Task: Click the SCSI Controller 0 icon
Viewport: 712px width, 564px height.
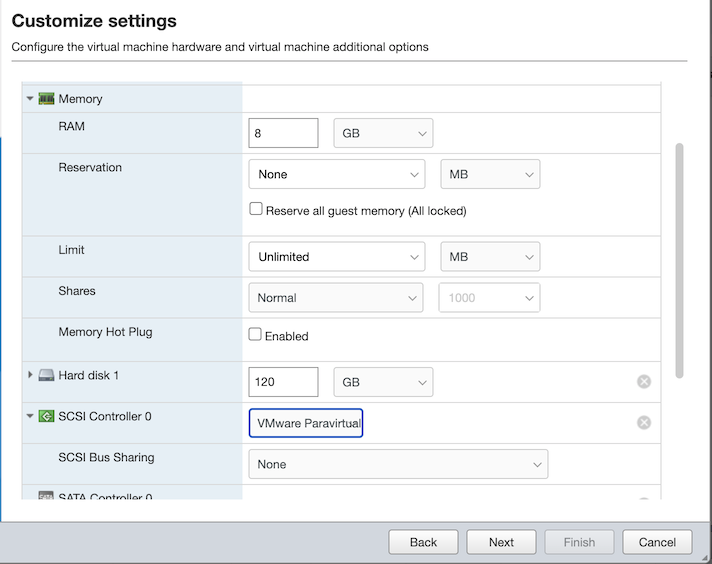Action: point(46,416)
